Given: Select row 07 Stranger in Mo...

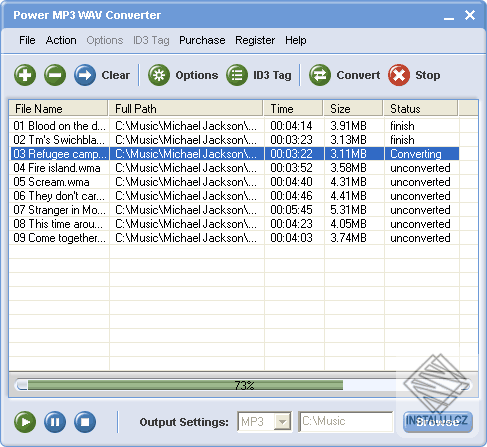Looking at the screenshot, I should pyautogui.click(x=235, y=210).
